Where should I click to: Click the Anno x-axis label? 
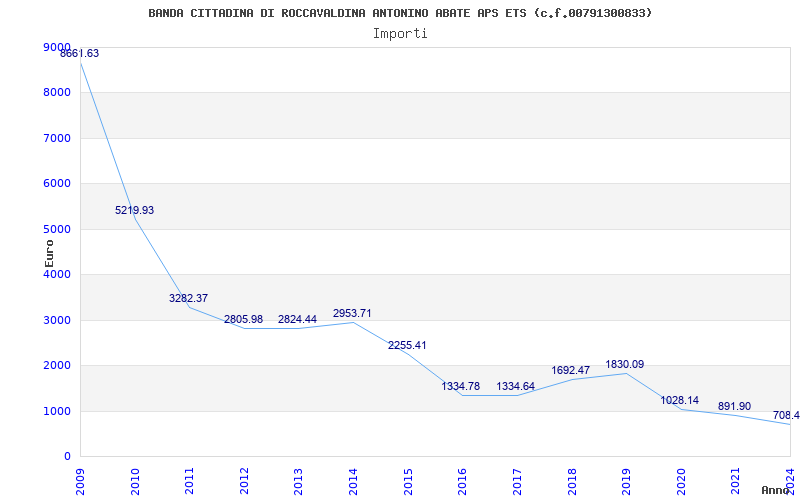(x=775, y=490)
